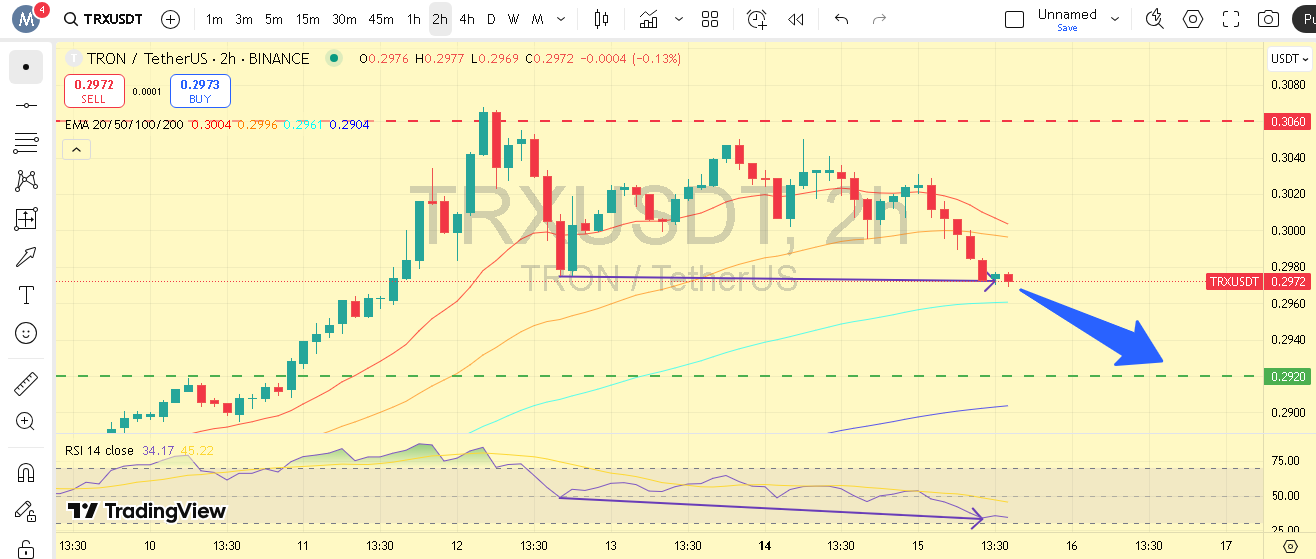Viewport: 1316px width, 559px height.
Task: Select the EMA 20/50/100/200 indicator legend
Action: pos(124,125)
